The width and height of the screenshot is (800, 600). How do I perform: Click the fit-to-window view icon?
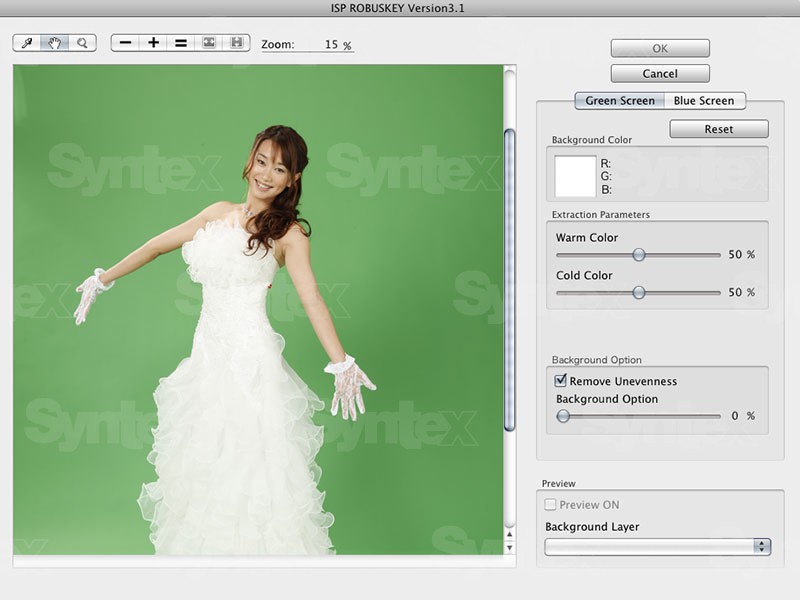pyautogui.click(x=209, y=43)
